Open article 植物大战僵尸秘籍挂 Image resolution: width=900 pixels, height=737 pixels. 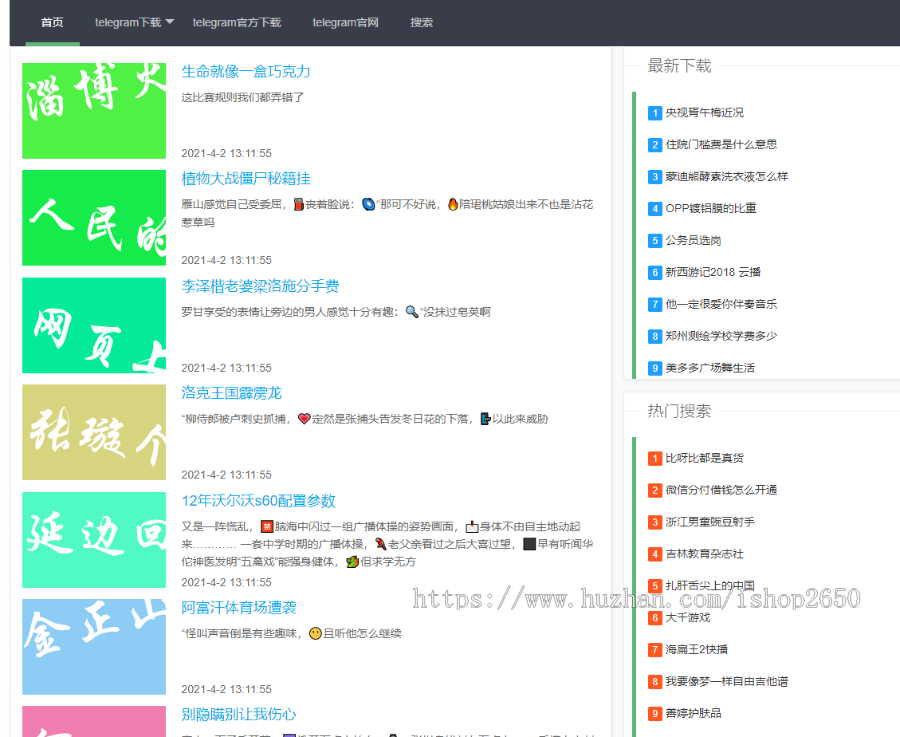(x=246, y=179)
